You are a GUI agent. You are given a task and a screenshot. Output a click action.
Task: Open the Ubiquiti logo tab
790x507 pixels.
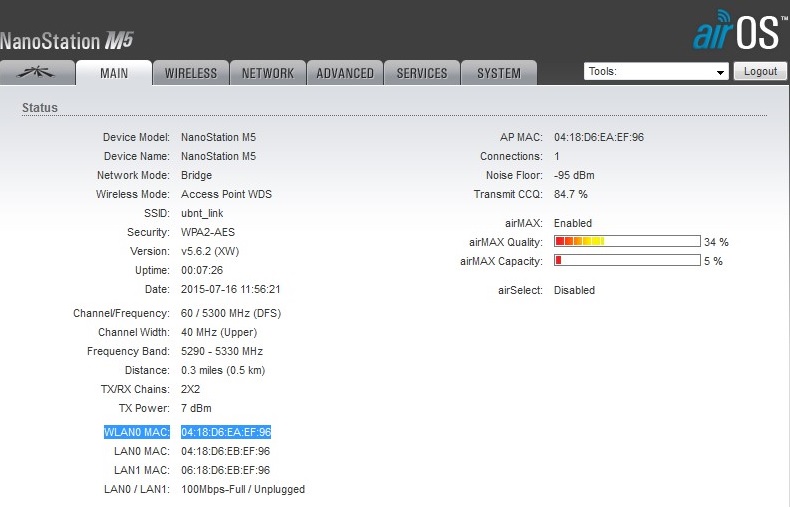tap(37, 73)
